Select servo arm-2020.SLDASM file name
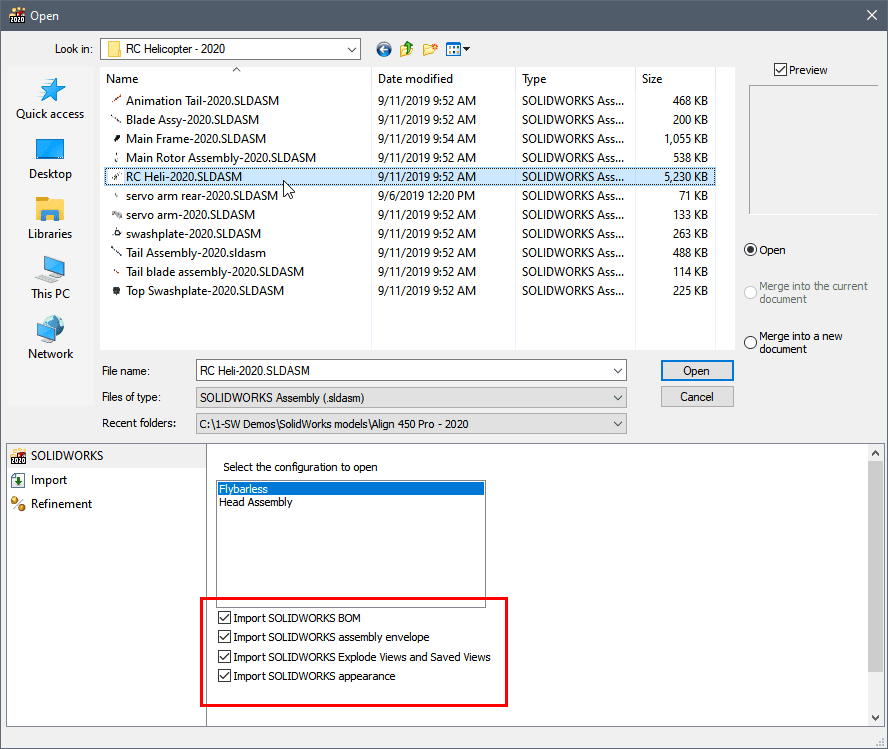888x749 pixels. [190, 215]
